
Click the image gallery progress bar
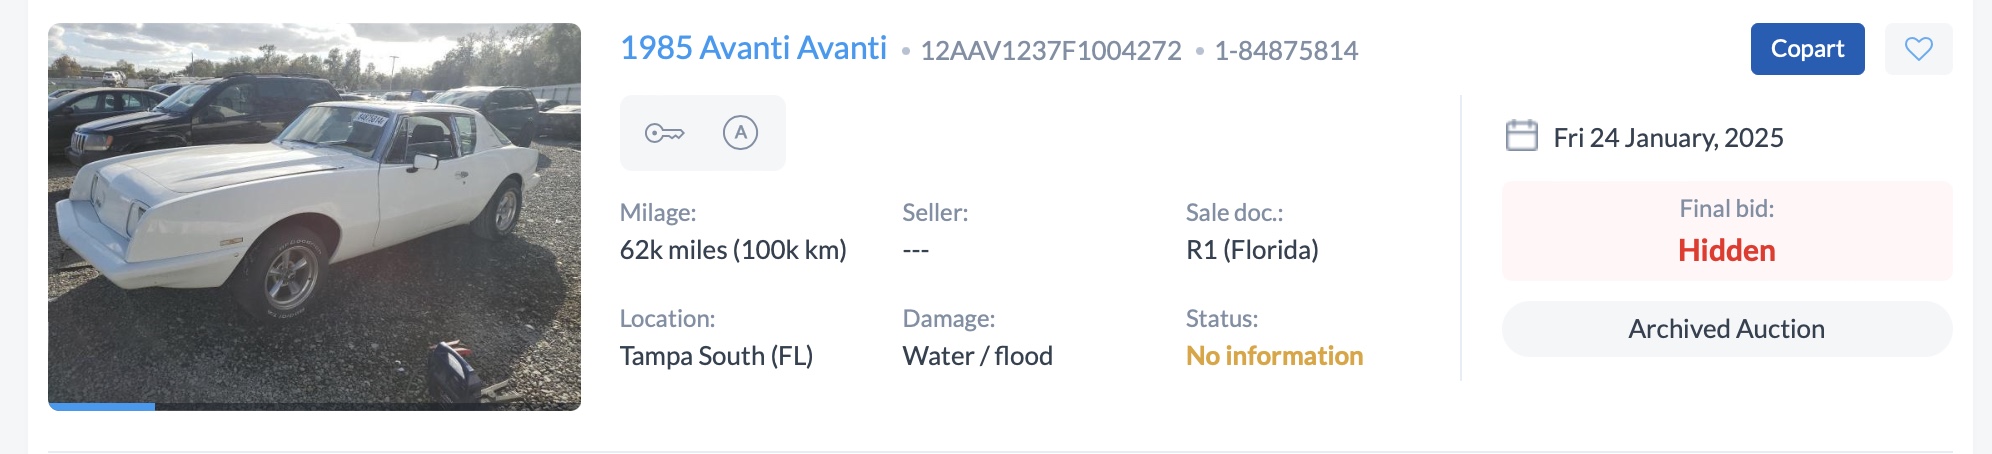click(x=314, y=406)
